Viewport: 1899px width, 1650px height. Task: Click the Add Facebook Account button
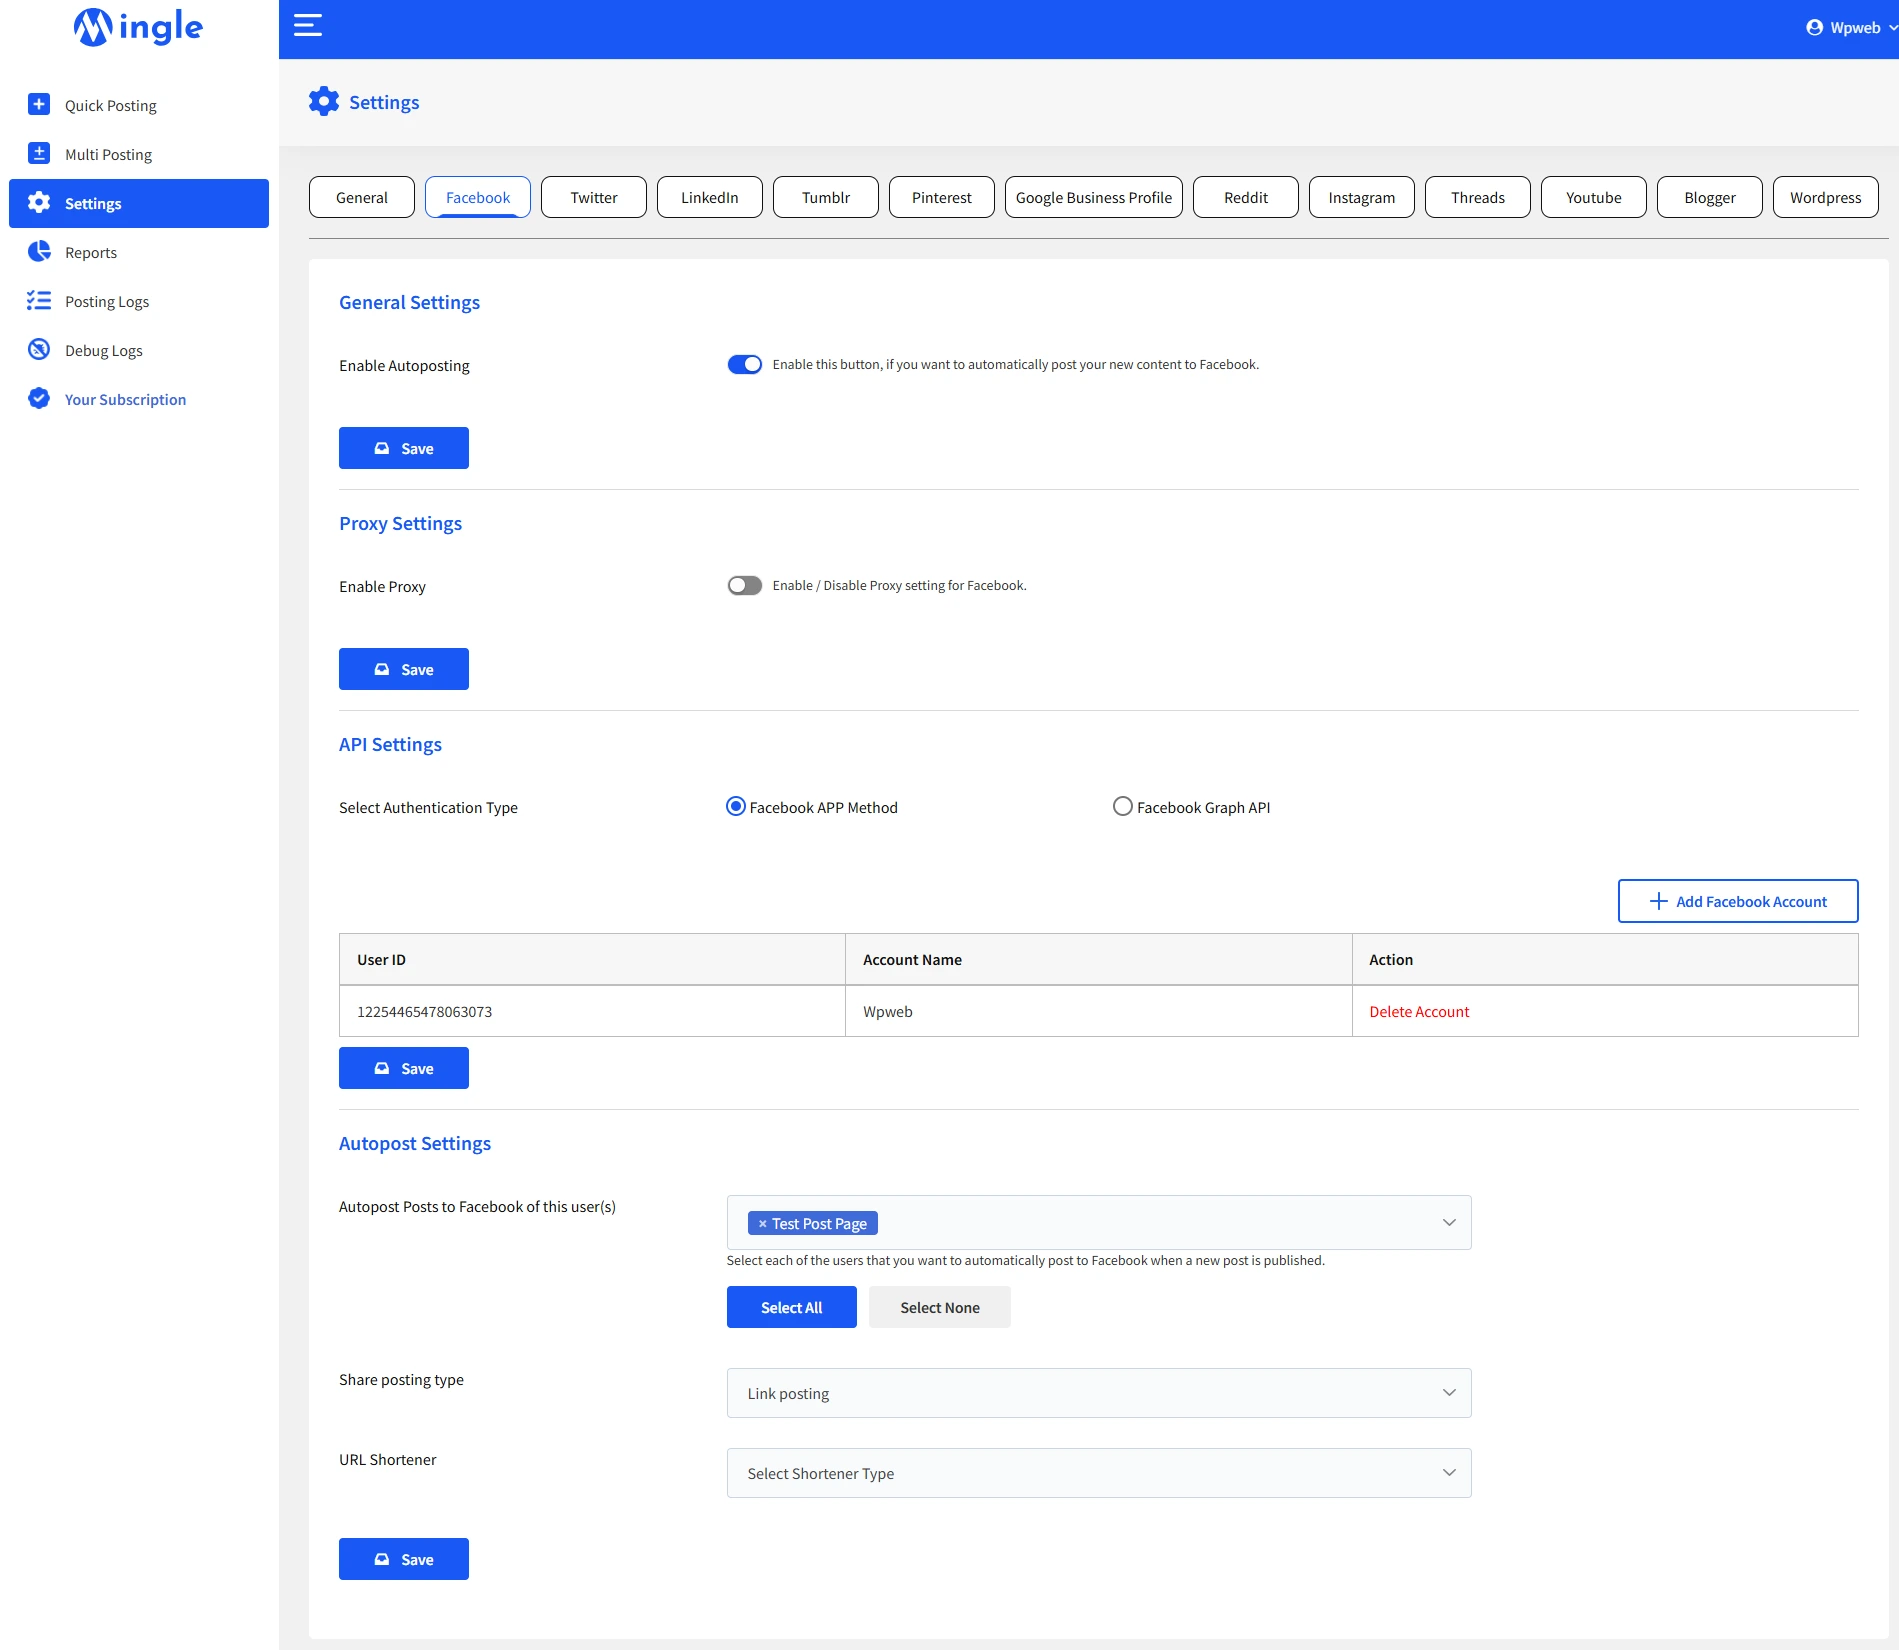(1737, 901)
